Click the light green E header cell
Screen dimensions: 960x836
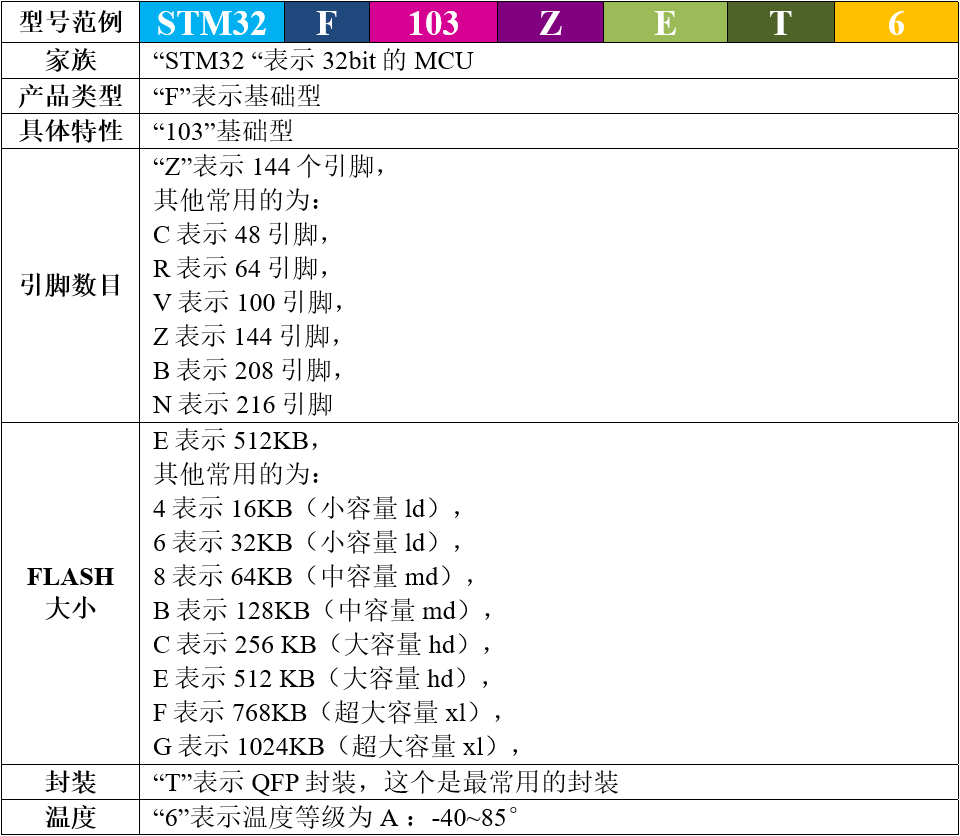tap(665, 22)
